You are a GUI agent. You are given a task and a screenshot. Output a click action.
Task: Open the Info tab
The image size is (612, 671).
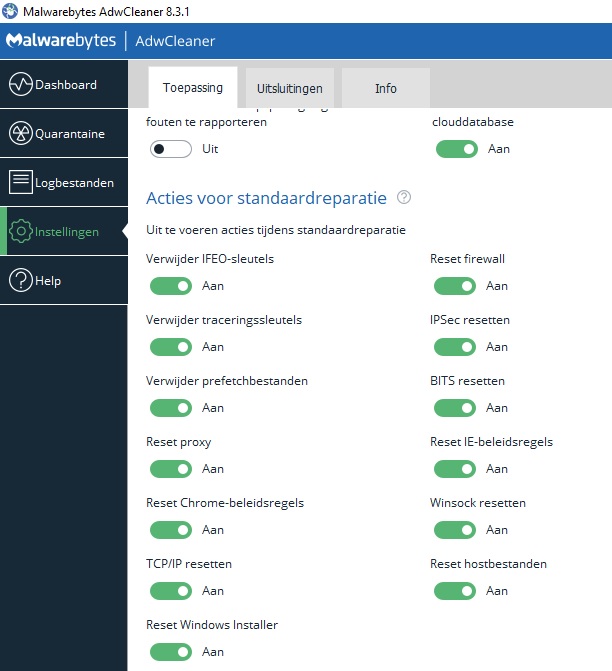point(386,88)
